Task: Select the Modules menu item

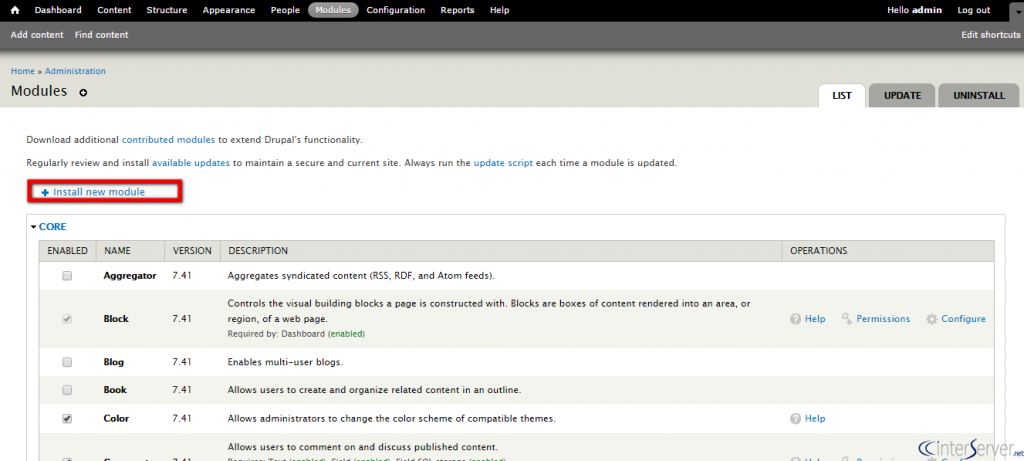Action: (x=333, y=10)
